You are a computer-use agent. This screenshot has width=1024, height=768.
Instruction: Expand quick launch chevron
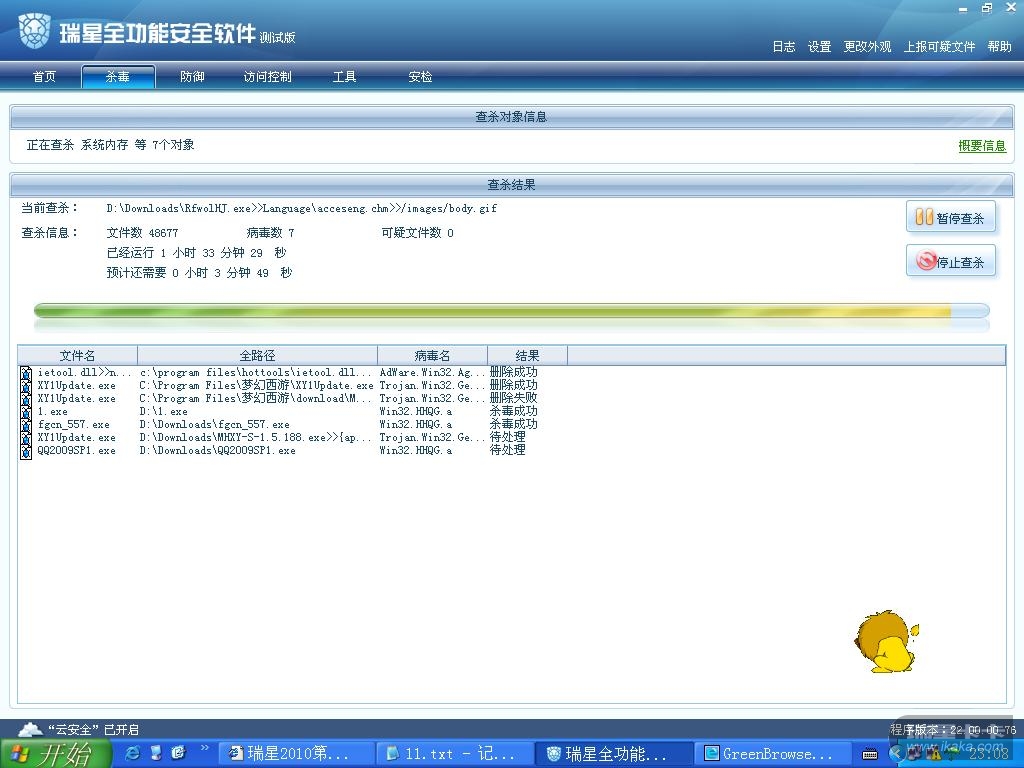[x=204, y=748]
